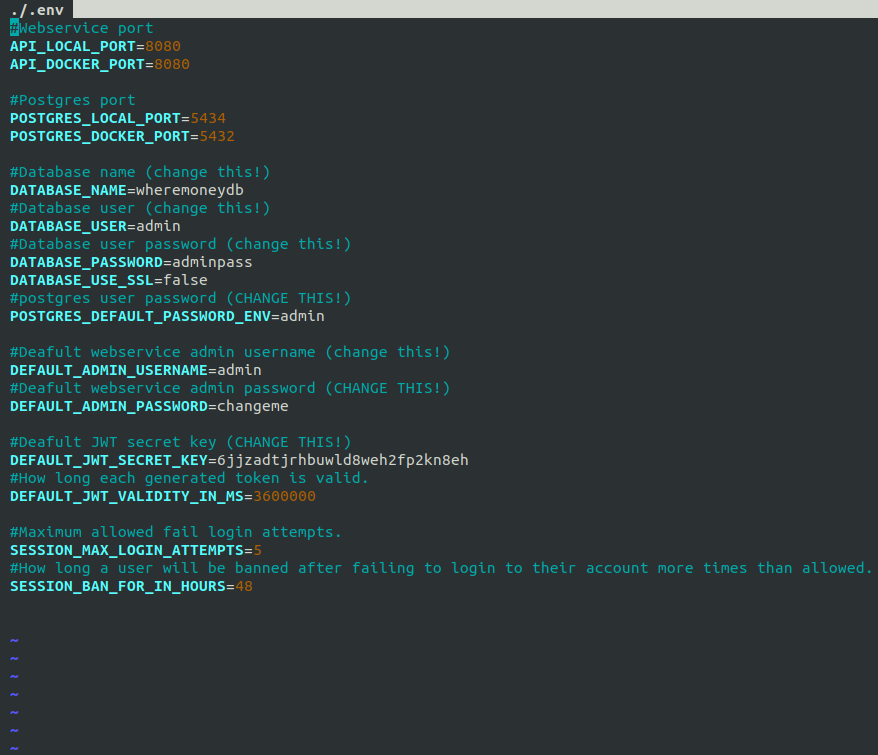Click the #Deafult webservice admin username comment
Viewport: 878px width, 755px height.
pos(230,352)
